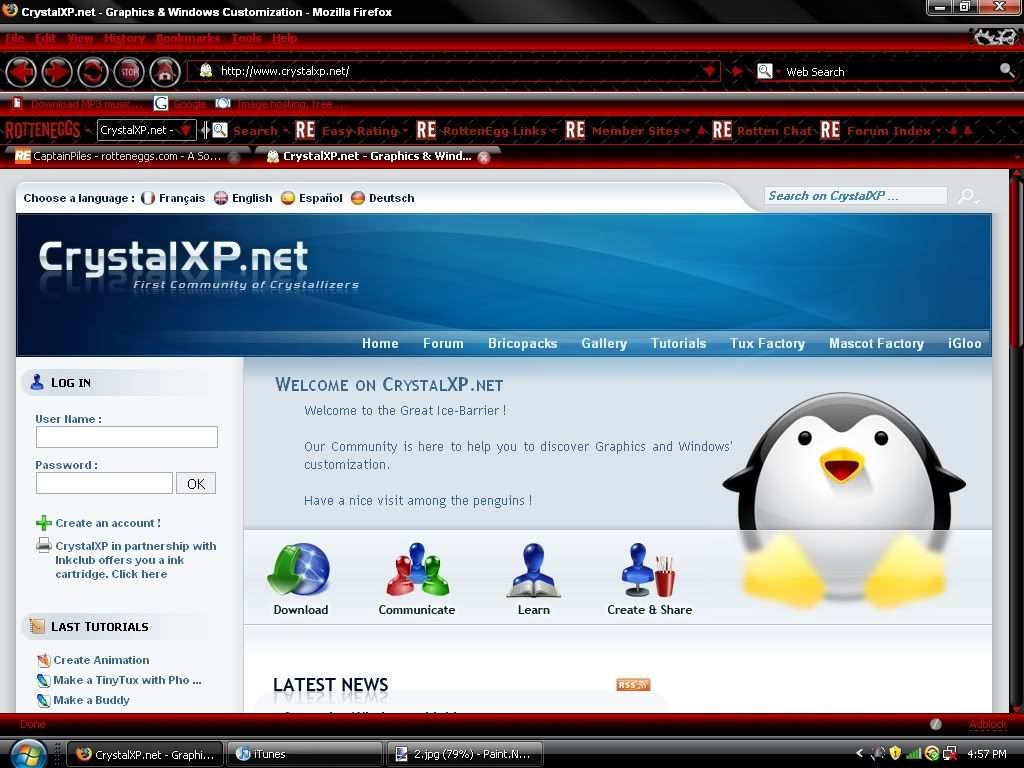Screen dimensions: 1024x768
Task: Switch to the CaptainPiles rotteneggs tab
Action: tap(120, 156)
